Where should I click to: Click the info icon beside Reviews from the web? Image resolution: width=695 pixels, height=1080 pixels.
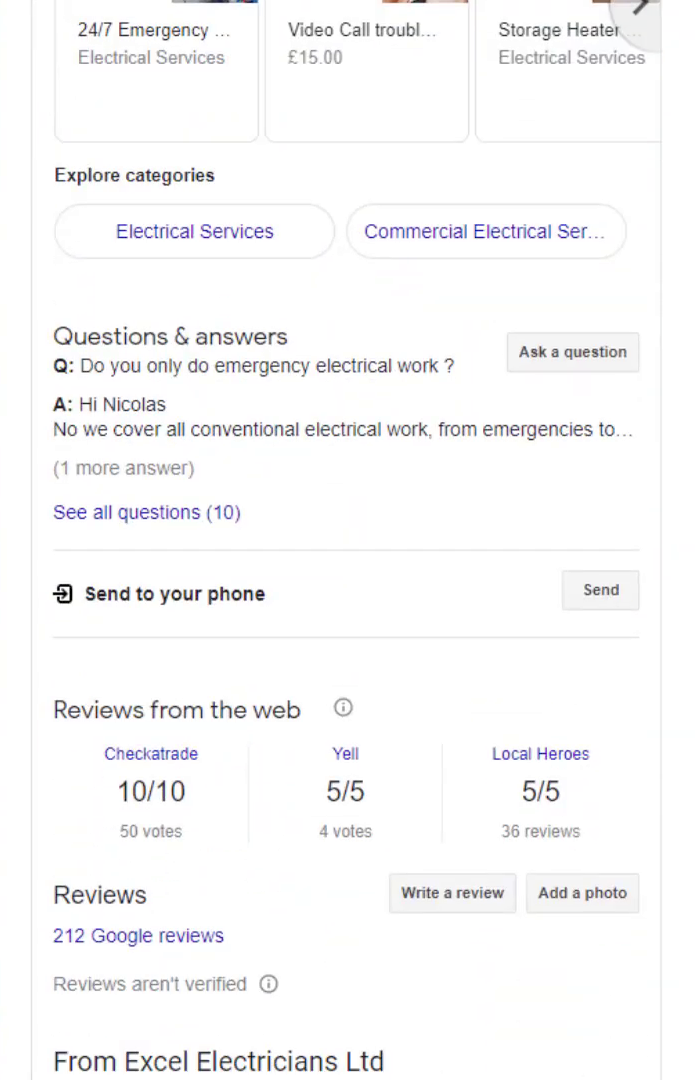(x=343, y=707)
